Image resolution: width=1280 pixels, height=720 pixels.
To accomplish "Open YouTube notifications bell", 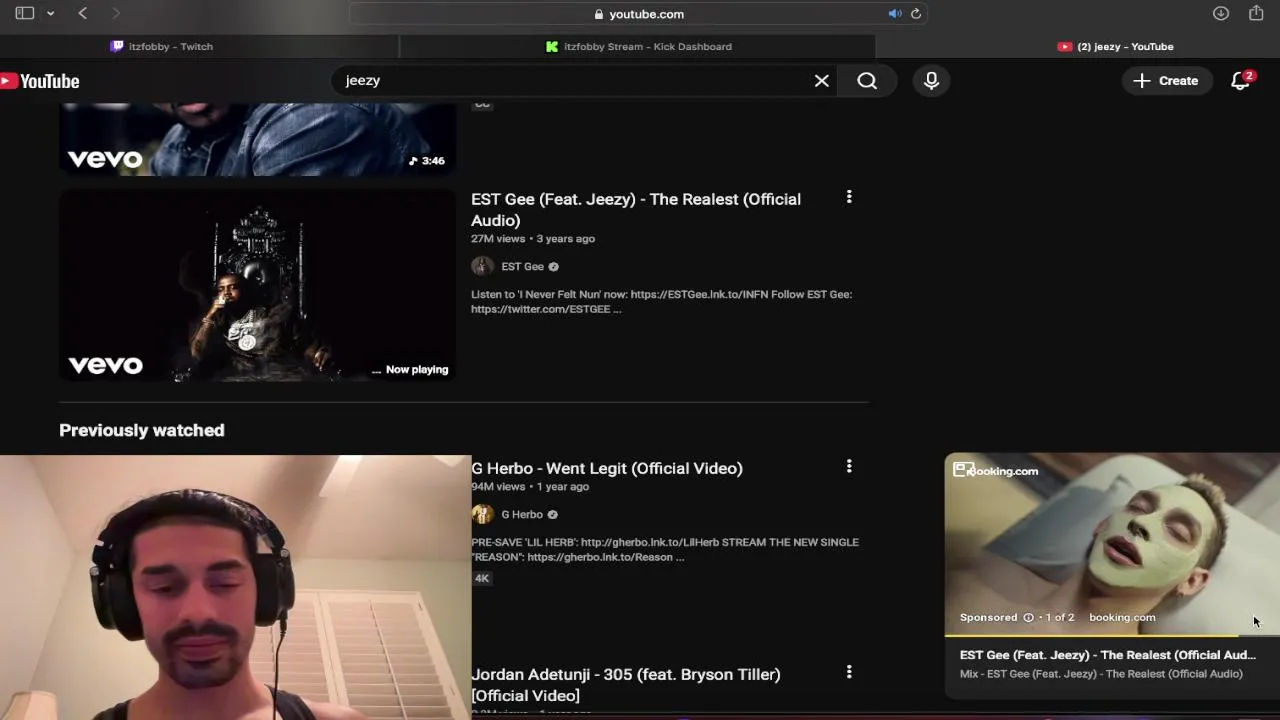I will (1241, 81).
